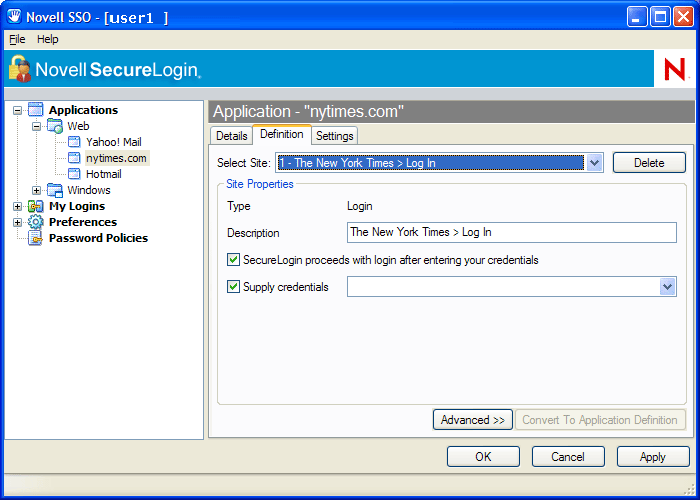Click the Web folder icon
The width and height of the screenshot is (700, 500).
pos(55,126)
